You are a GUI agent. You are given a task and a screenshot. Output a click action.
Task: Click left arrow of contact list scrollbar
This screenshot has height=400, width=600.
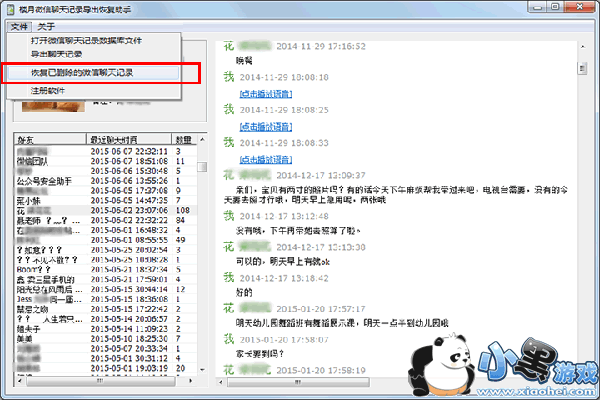pyautogui.click(x=20, y=381)
